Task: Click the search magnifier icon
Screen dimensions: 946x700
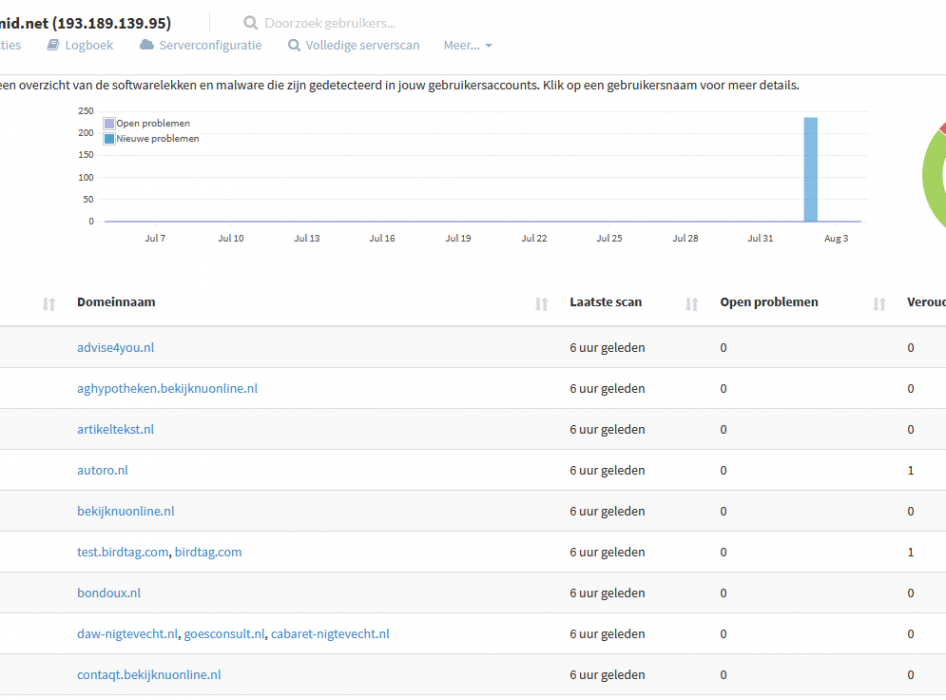Action: (250, 23)
